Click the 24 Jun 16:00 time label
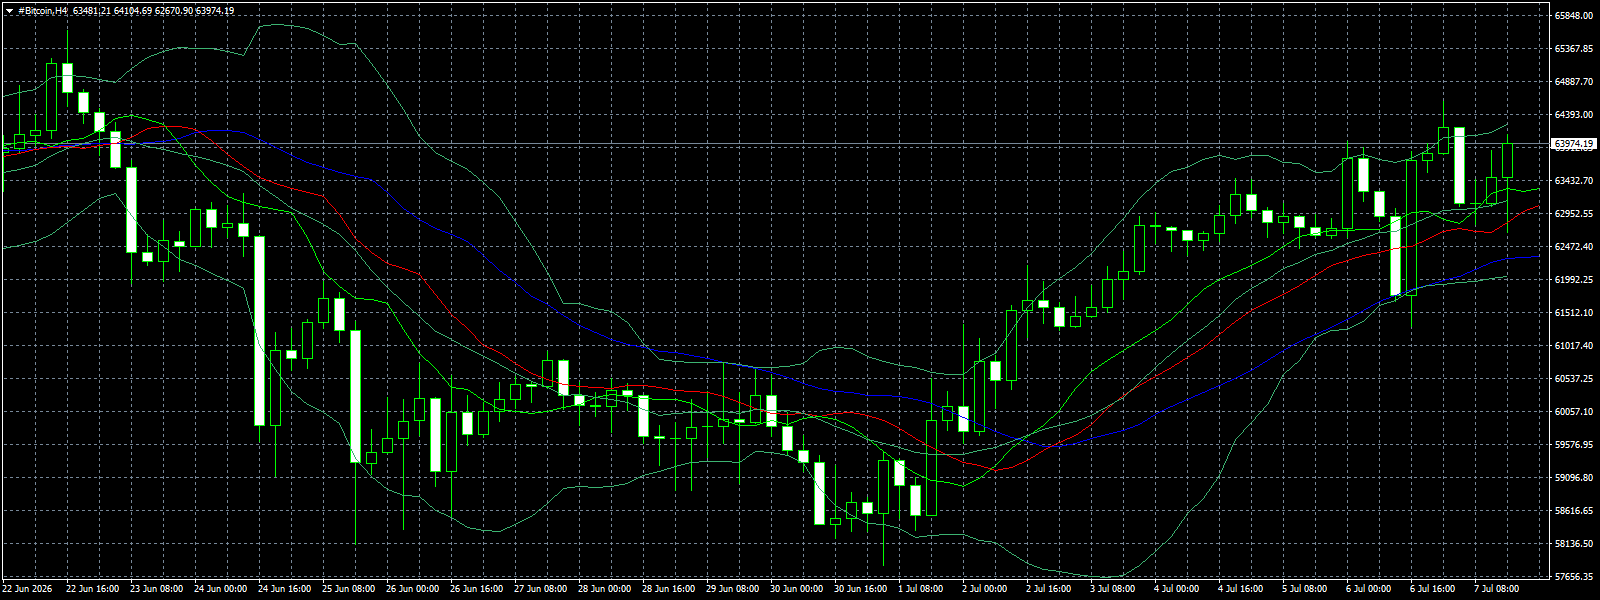The width and height of the screenshot is (1600, 600). pos(284,589)
